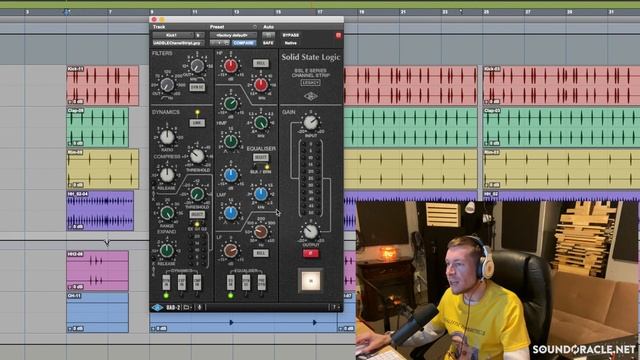Toggle the HF BELL button

pyautogui.click(x=260, y=63)
